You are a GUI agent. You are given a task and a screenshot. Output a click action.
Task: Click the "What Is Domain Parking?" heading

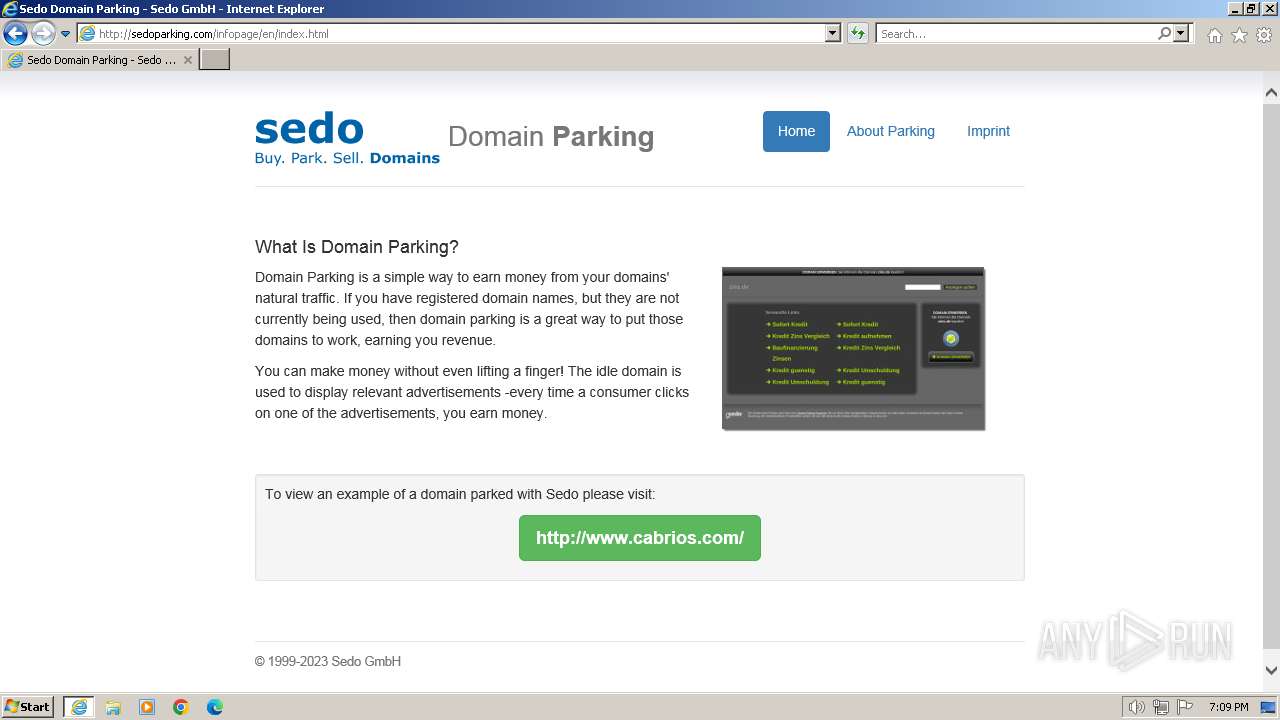[357, 247]
